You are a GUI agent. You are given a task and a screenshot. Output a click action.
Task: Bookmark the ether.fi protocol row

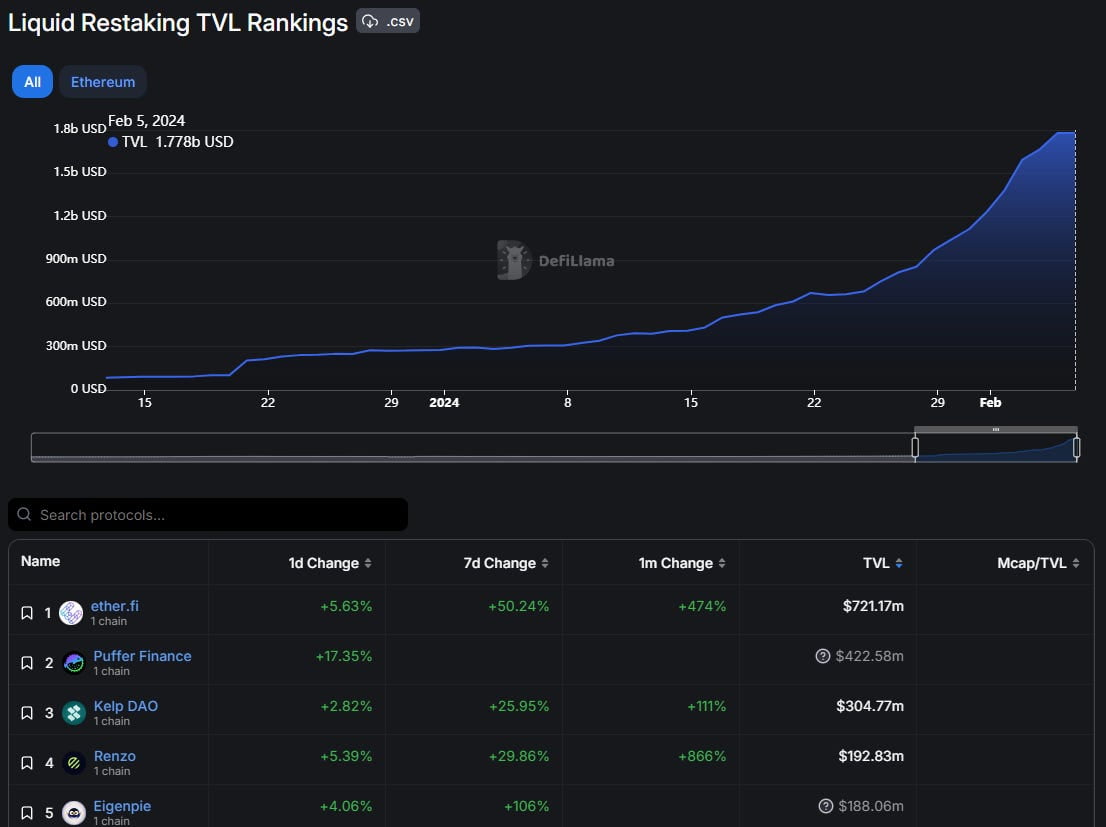[x=27, y=613]
